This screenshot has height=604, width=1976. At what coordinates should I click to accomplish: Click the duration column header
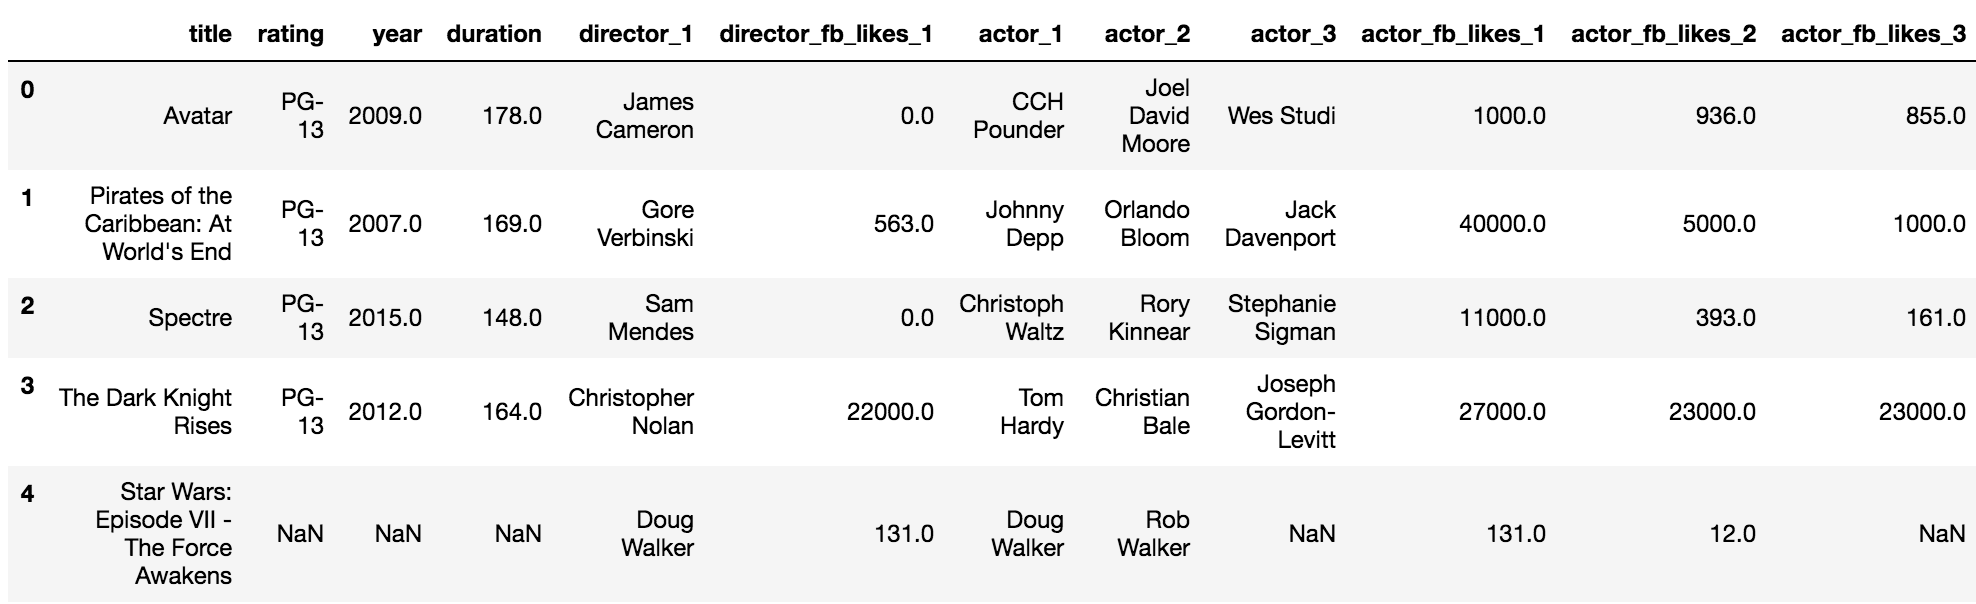pos(494,34)
